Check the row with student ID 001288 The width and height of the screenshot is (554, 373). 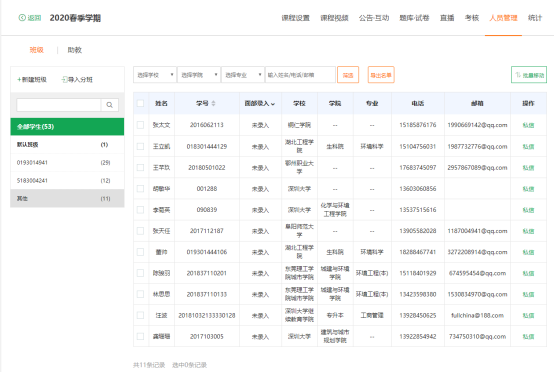coord(140,189)
